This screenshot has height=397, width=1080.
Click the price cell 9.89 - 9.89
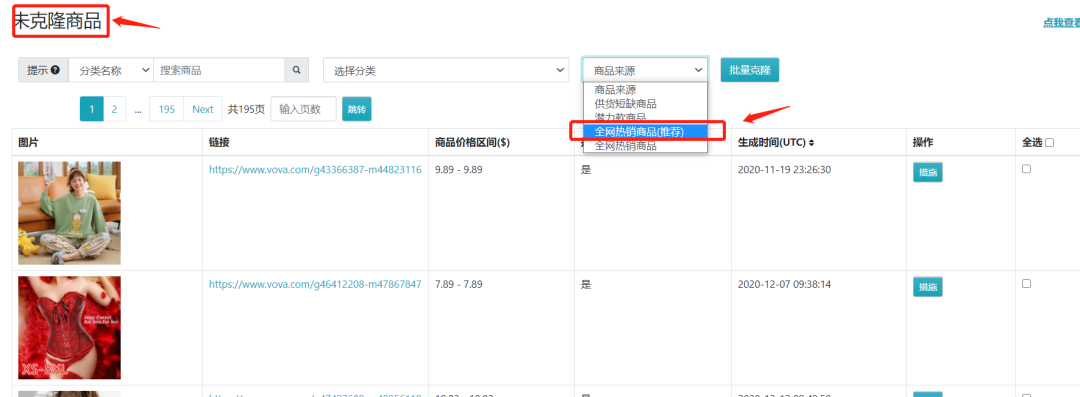click(459, 170)
